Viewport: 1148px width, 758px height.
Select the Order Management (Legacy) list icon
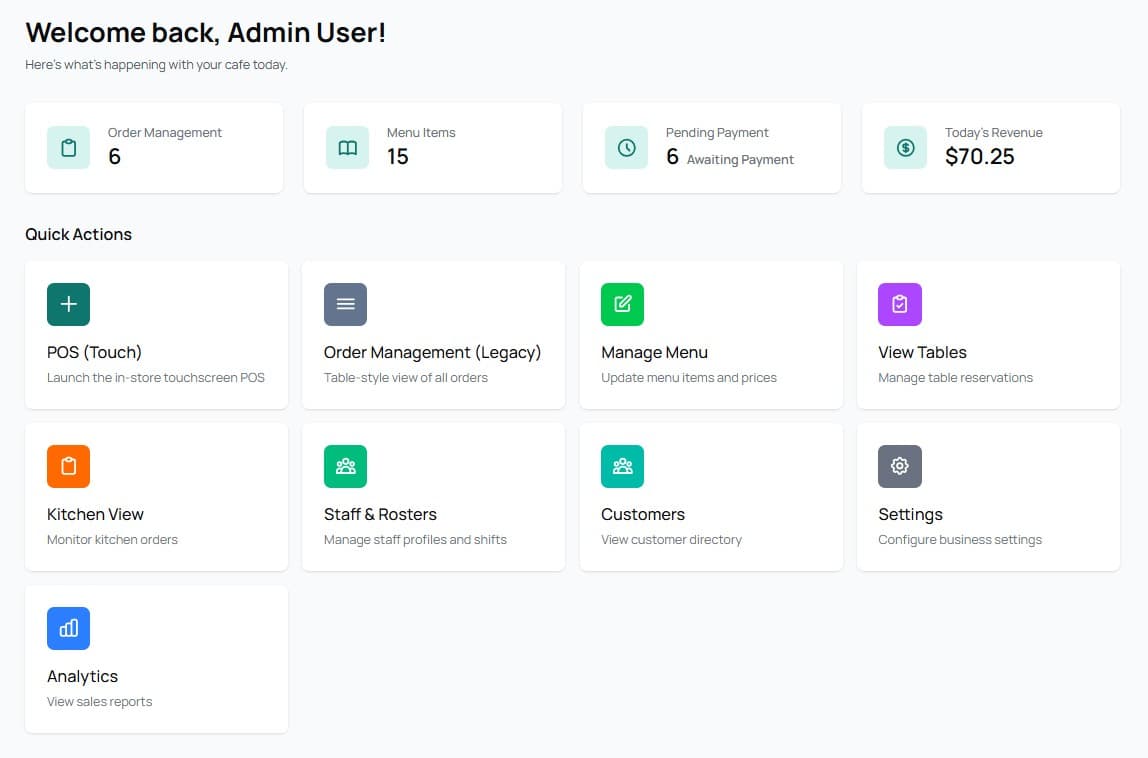coord(345,304)
